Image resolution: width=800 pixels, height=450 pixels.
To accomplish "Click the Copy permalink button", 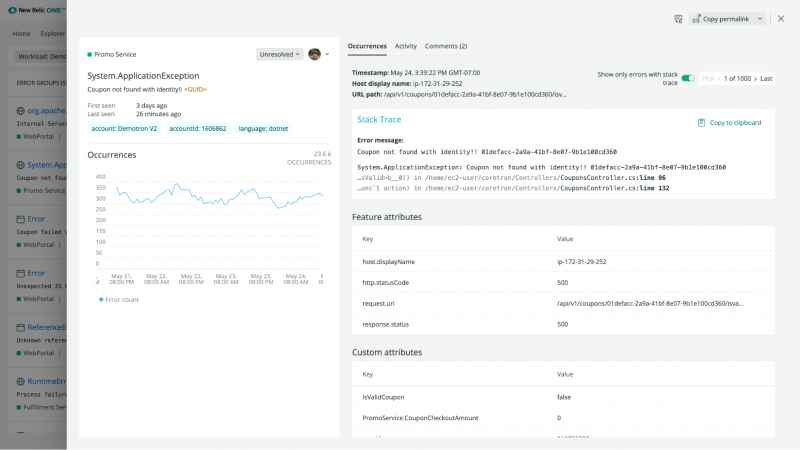I will [721, 19].
